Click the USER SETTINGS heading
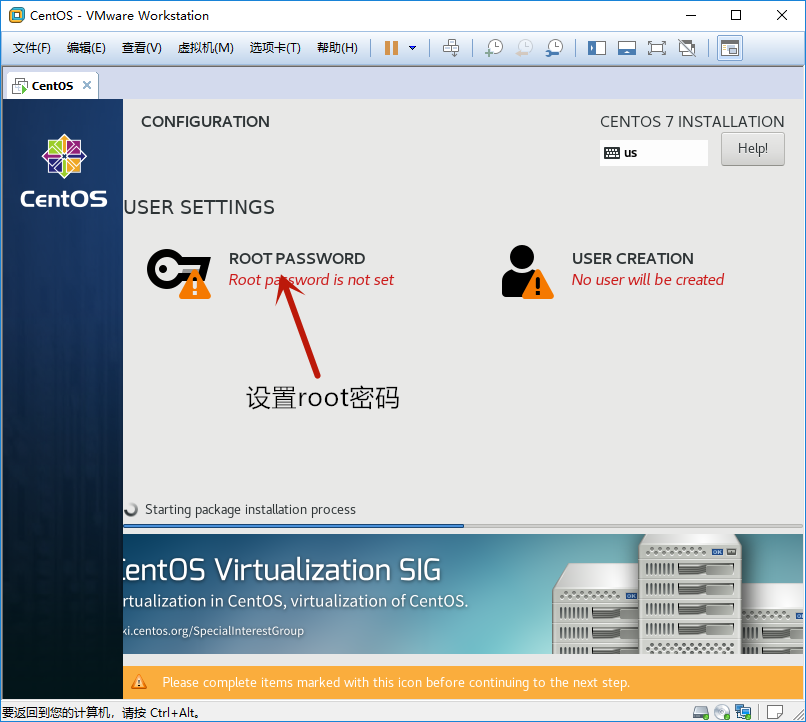Image resolution: width=806 pixels, height=722 pixels. [199, 208]
